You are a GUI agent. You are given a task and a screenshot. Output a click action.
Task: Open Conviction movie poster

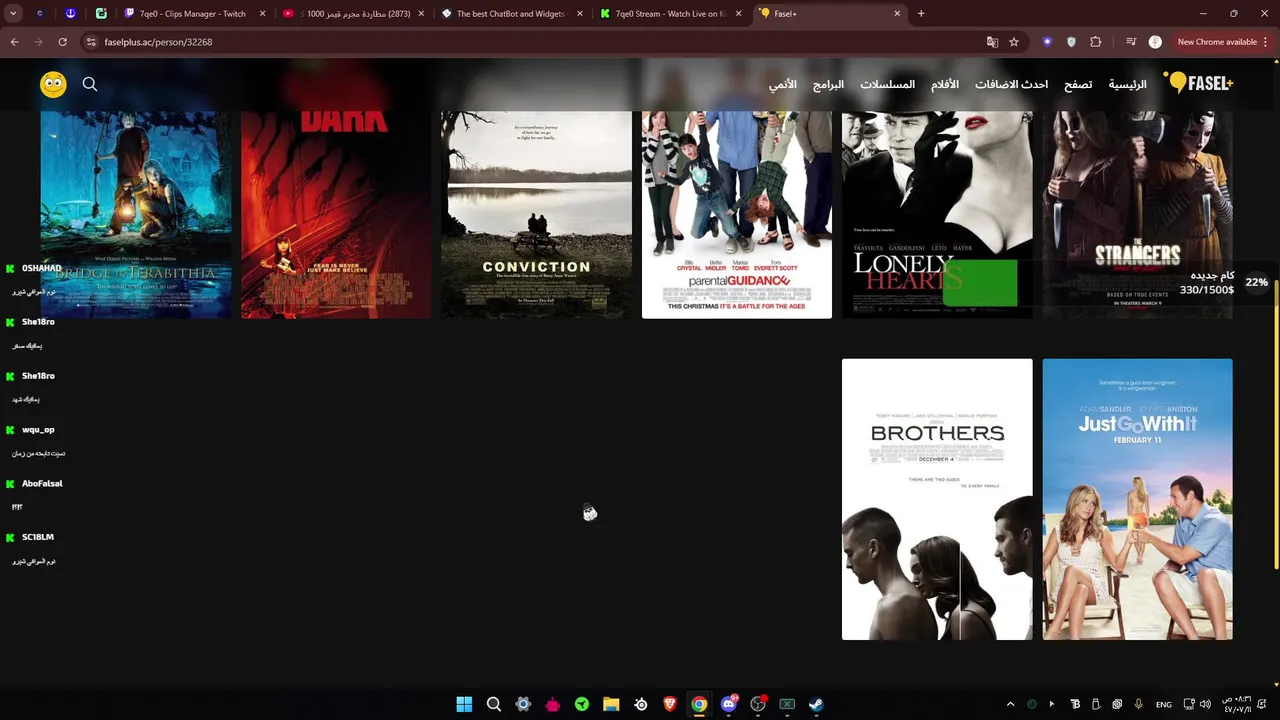tap(536, 214)
